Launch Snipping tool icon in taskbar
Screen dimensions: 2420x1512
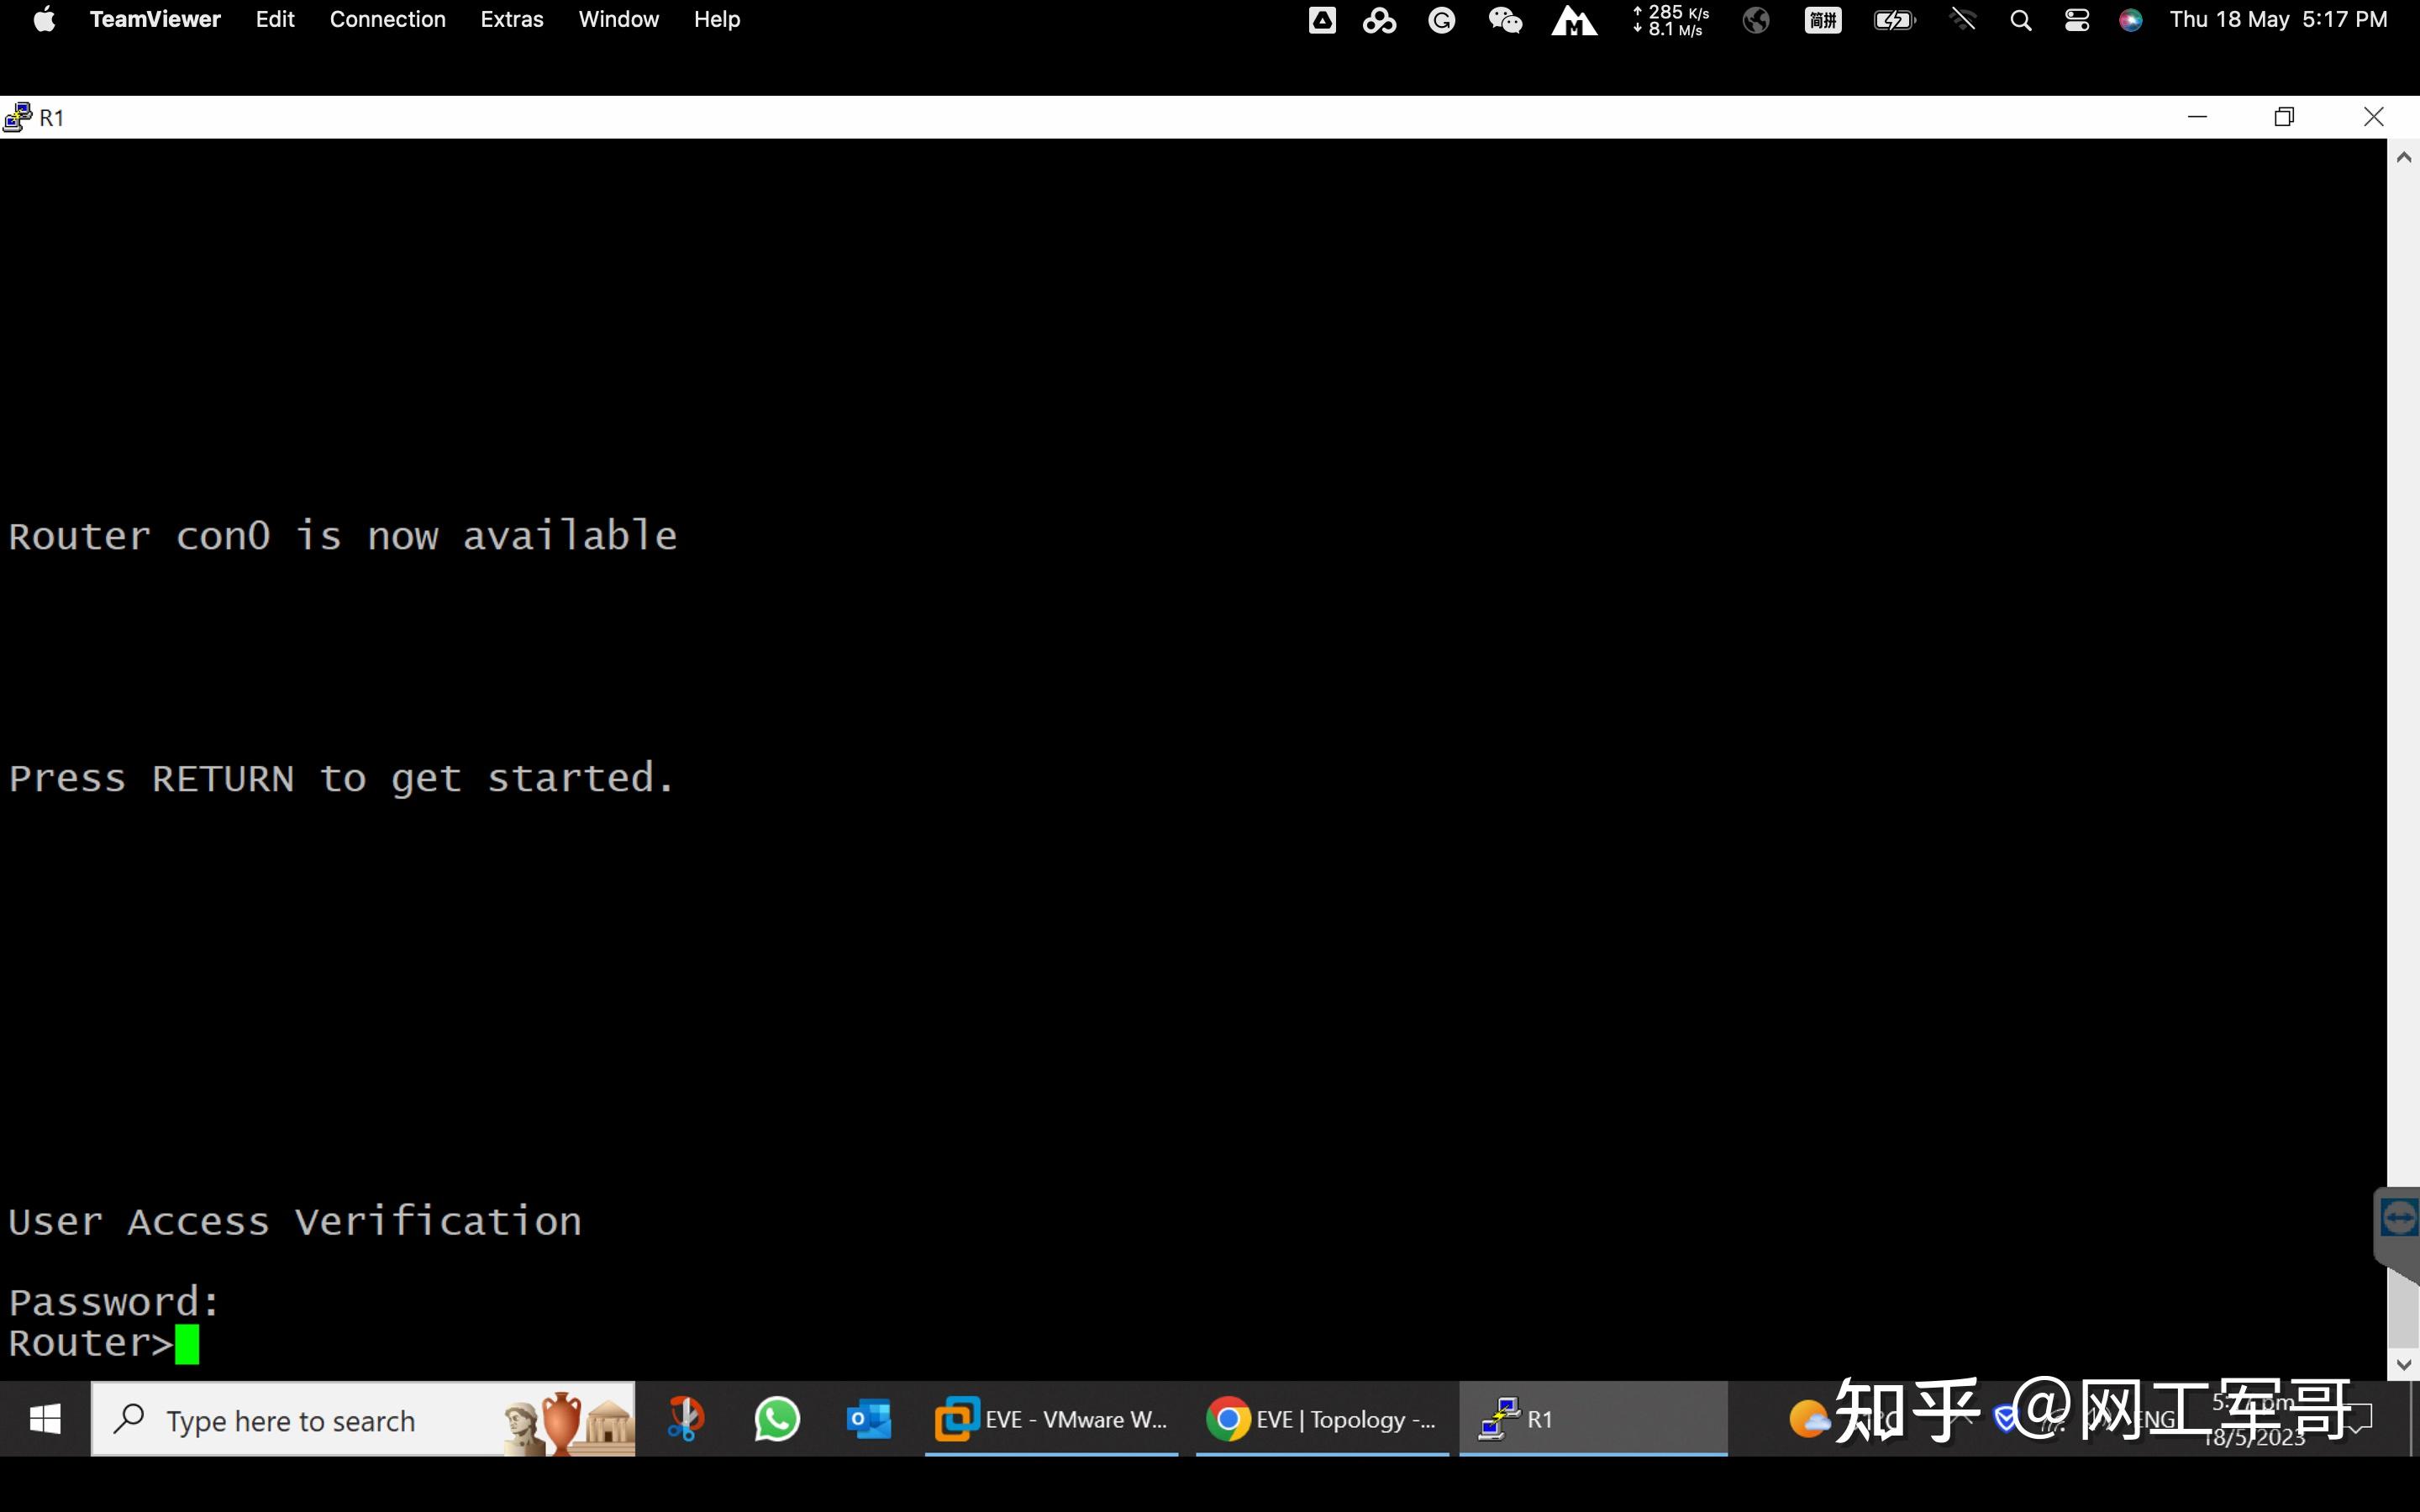click(685, 1419)
